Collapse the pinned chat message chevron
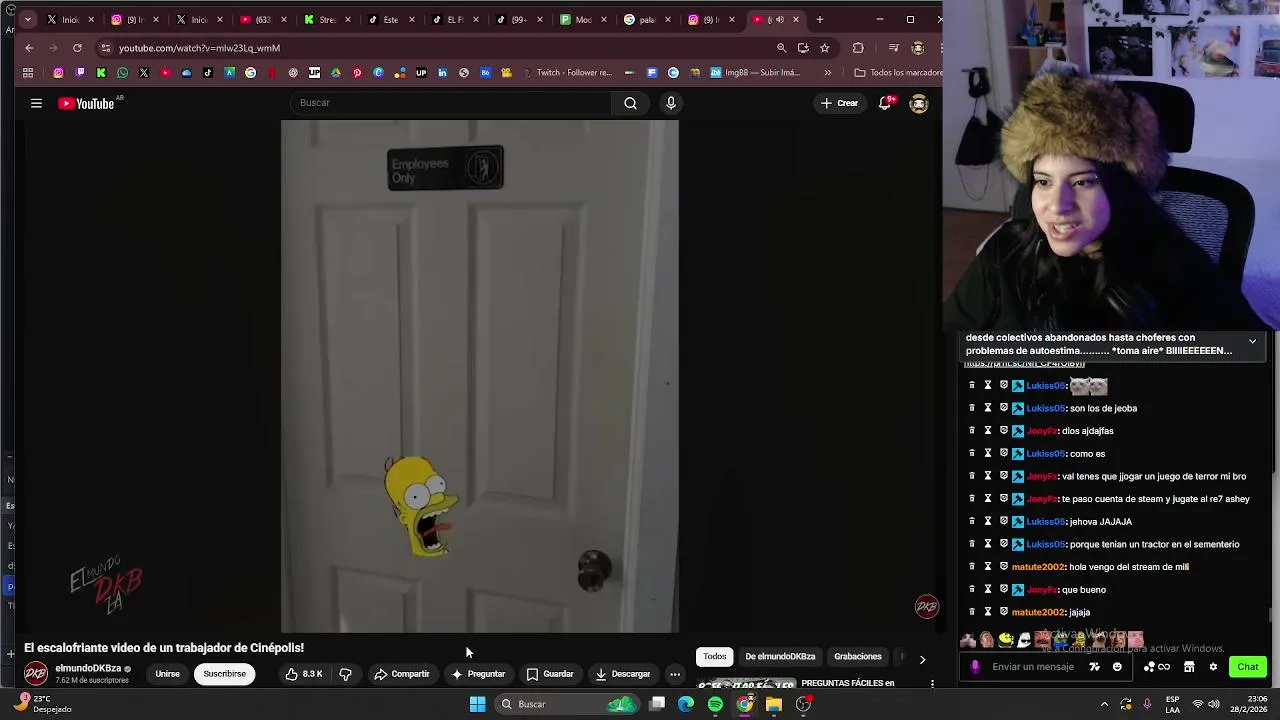Image resolution: width=1280 pixels, height=720 pixels. tap(1252, 342)
